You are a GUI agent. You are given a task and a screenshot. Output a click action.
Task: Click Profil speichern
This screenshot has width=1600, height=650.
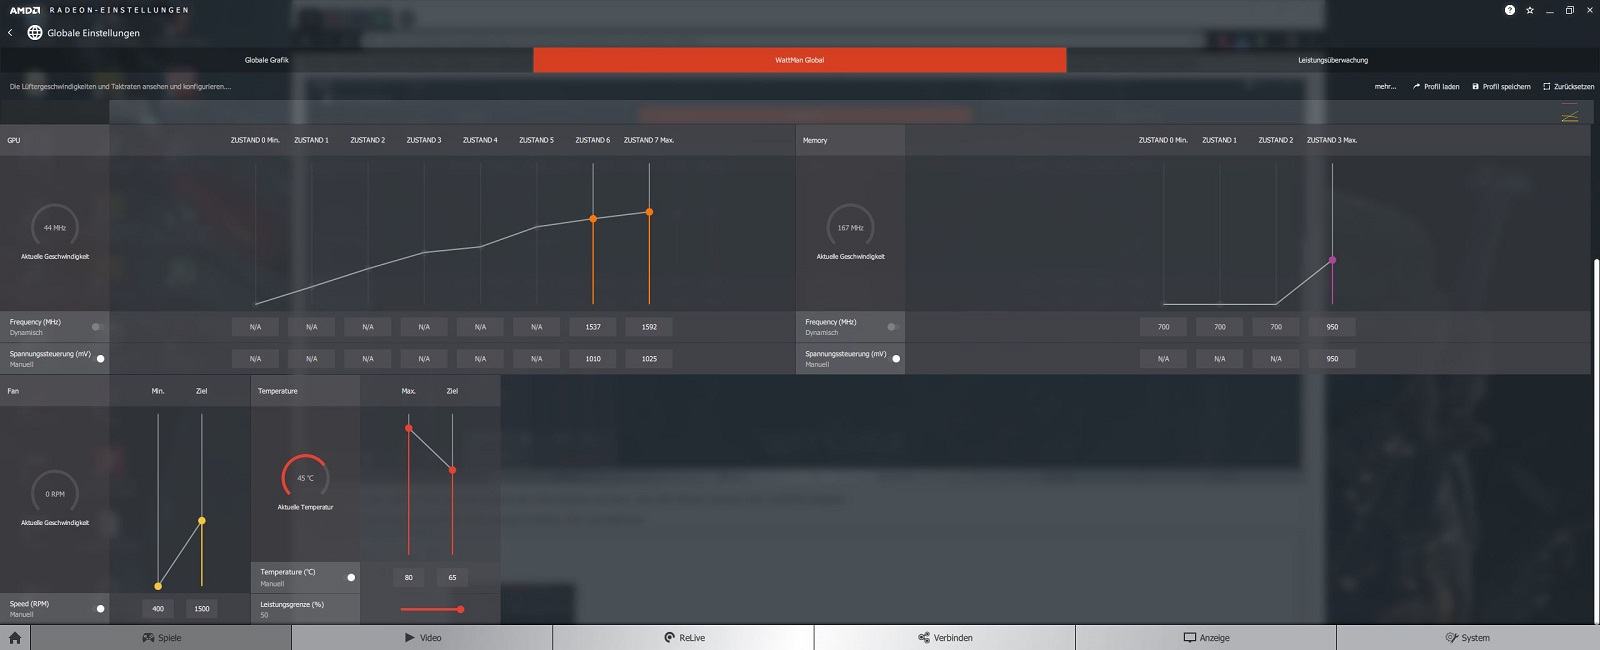1501,87
